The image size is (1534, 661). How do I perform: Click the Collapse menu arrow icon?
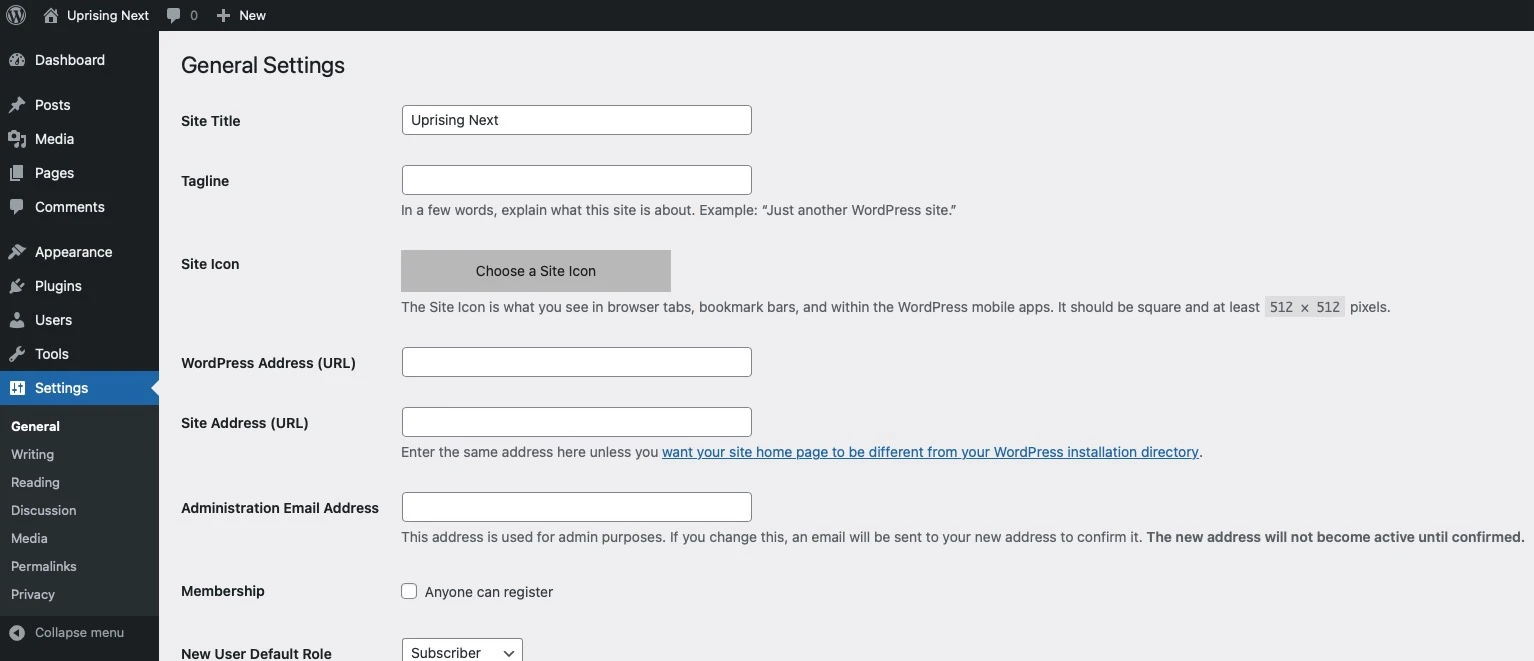point(17,633)
